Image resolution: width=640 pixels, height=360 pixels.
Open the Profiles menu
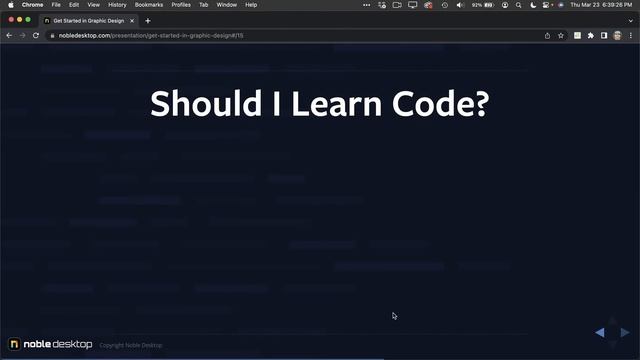(181, 5)
